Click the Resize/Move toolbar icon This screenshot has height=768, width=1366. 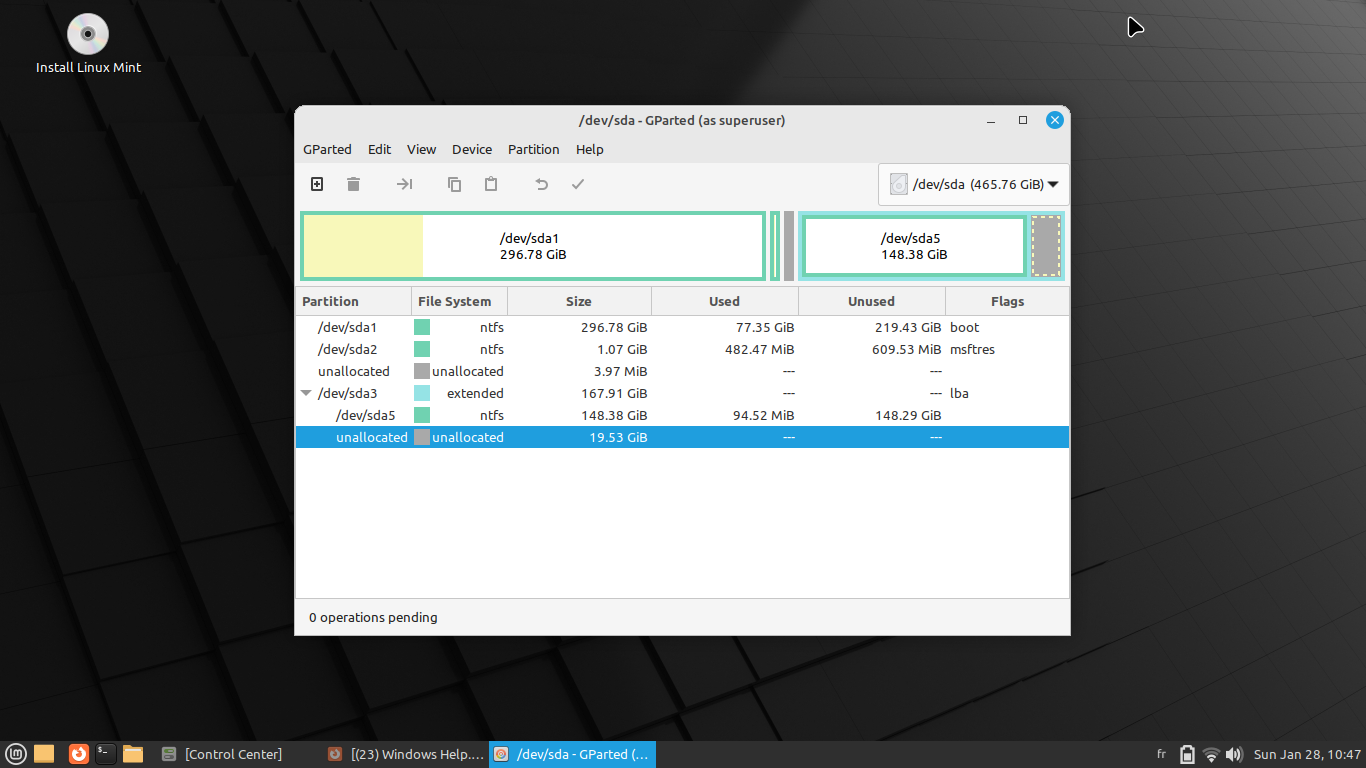pyautogui.click(x=404, y=184)
